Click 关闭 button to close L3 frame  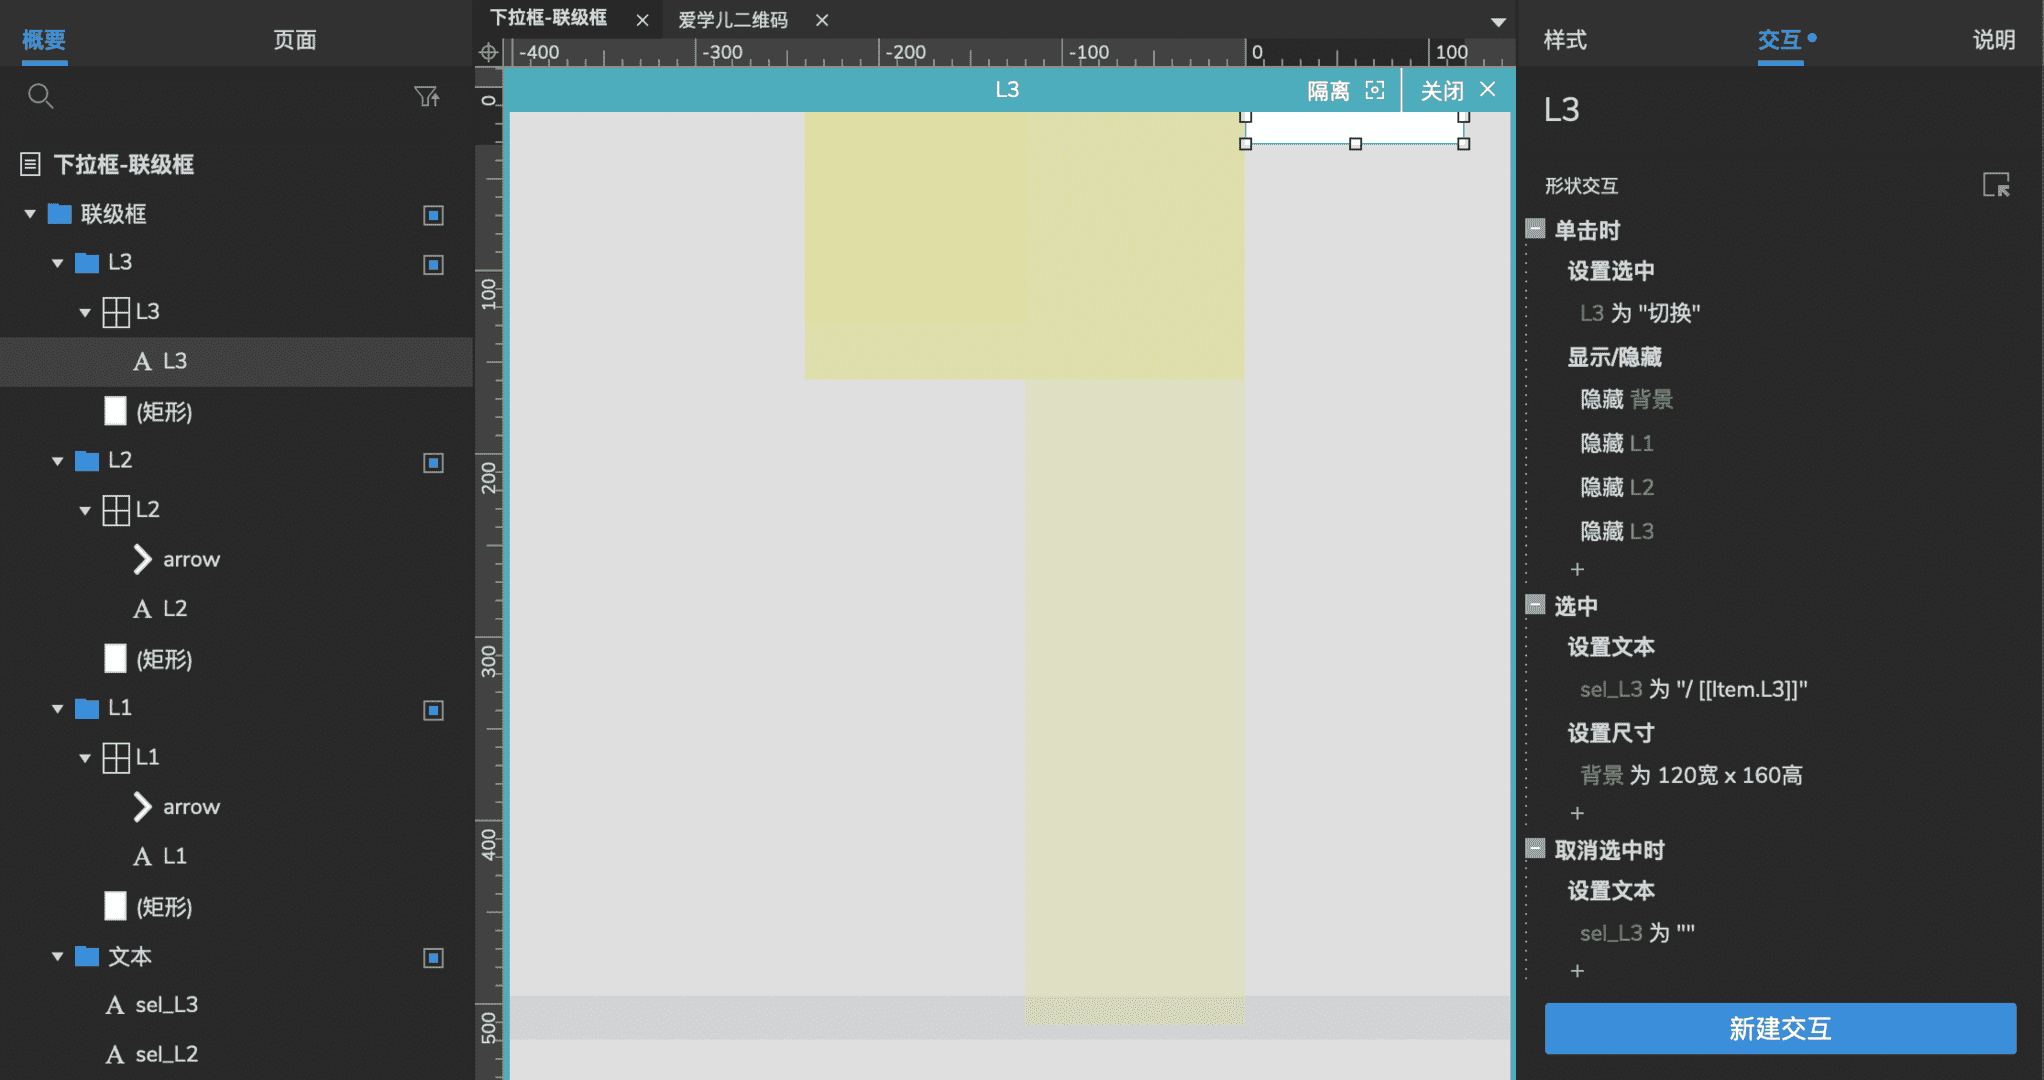click(1457, 89)
